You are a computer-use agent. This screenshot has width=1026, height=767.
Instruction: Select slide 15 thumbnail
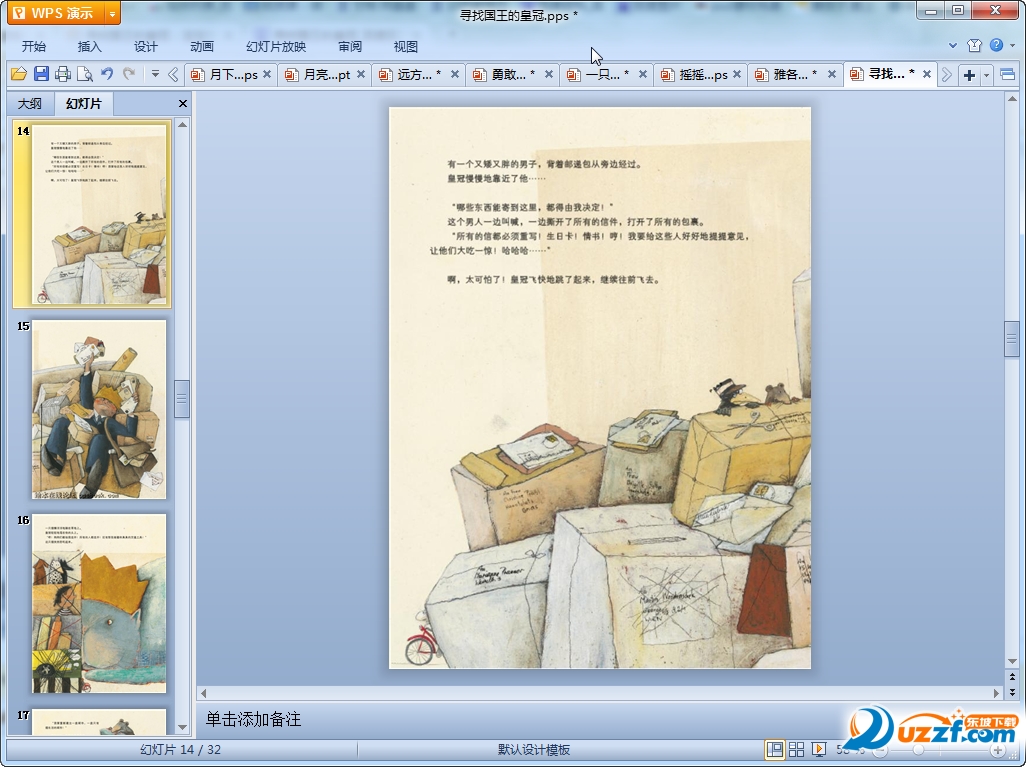click(99, 409)
